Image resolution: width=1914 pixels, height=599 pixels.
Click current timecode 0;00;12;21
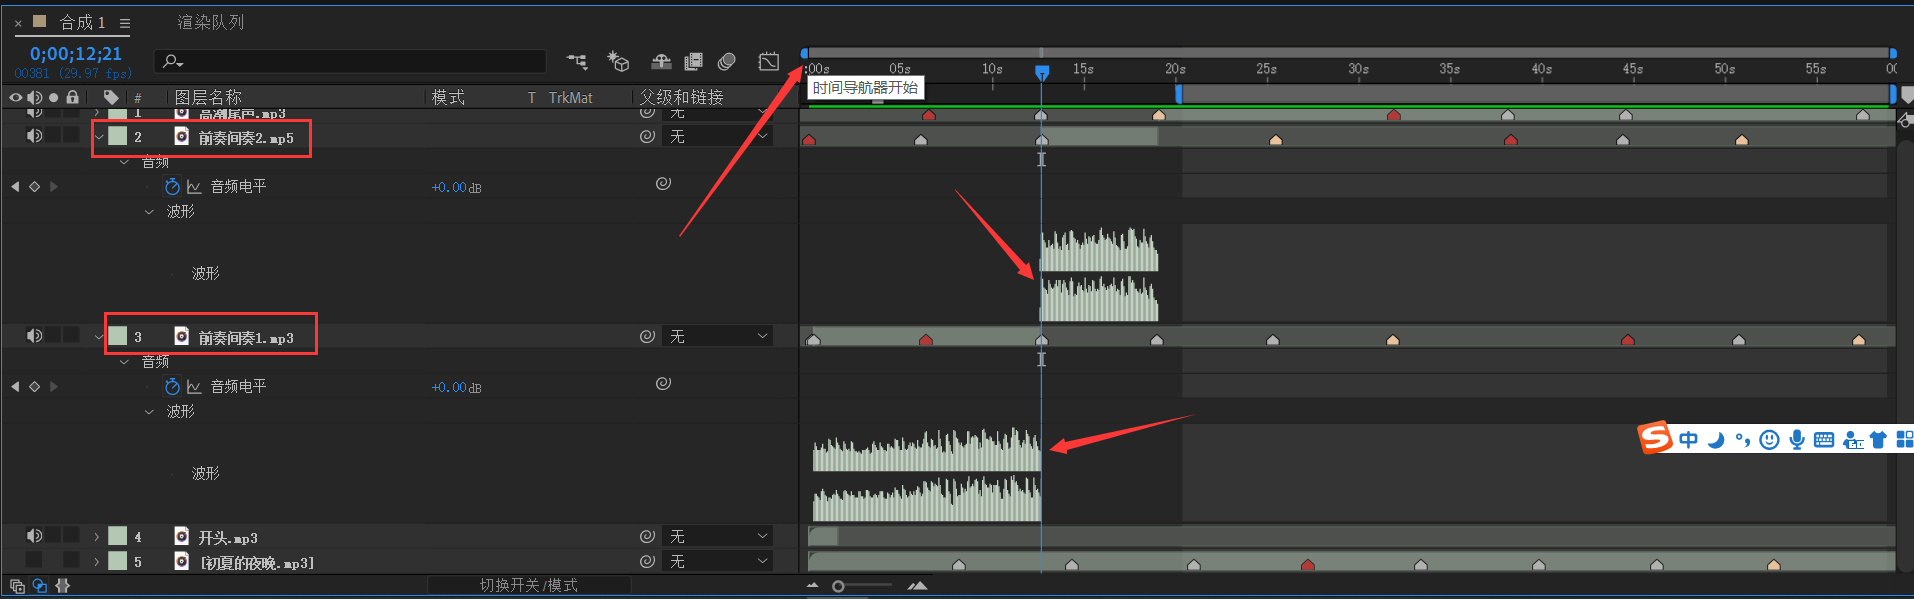76,54
